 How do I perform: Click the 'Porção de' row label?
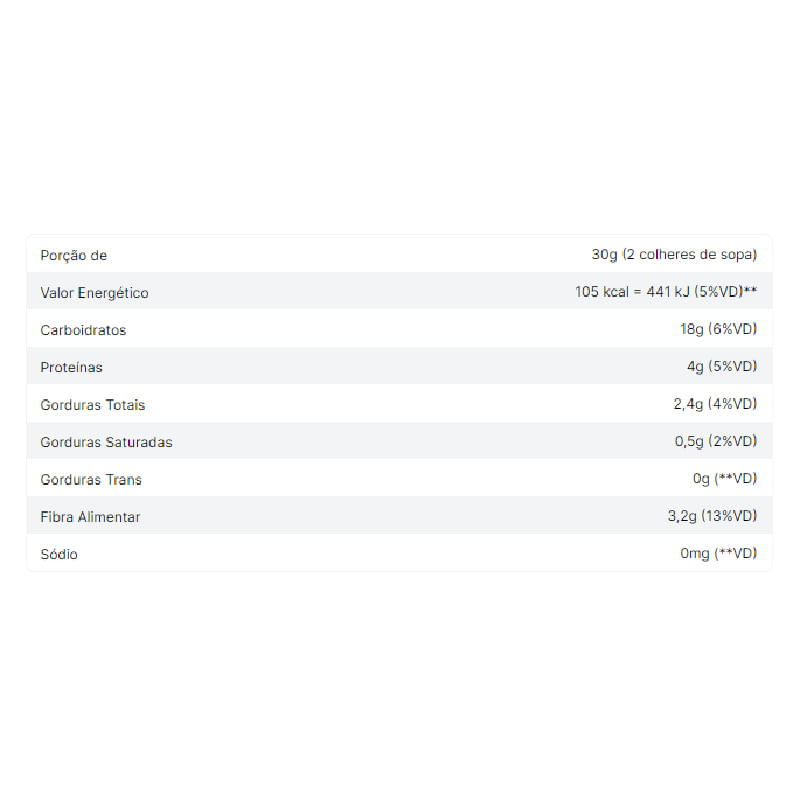pos(73,255)
